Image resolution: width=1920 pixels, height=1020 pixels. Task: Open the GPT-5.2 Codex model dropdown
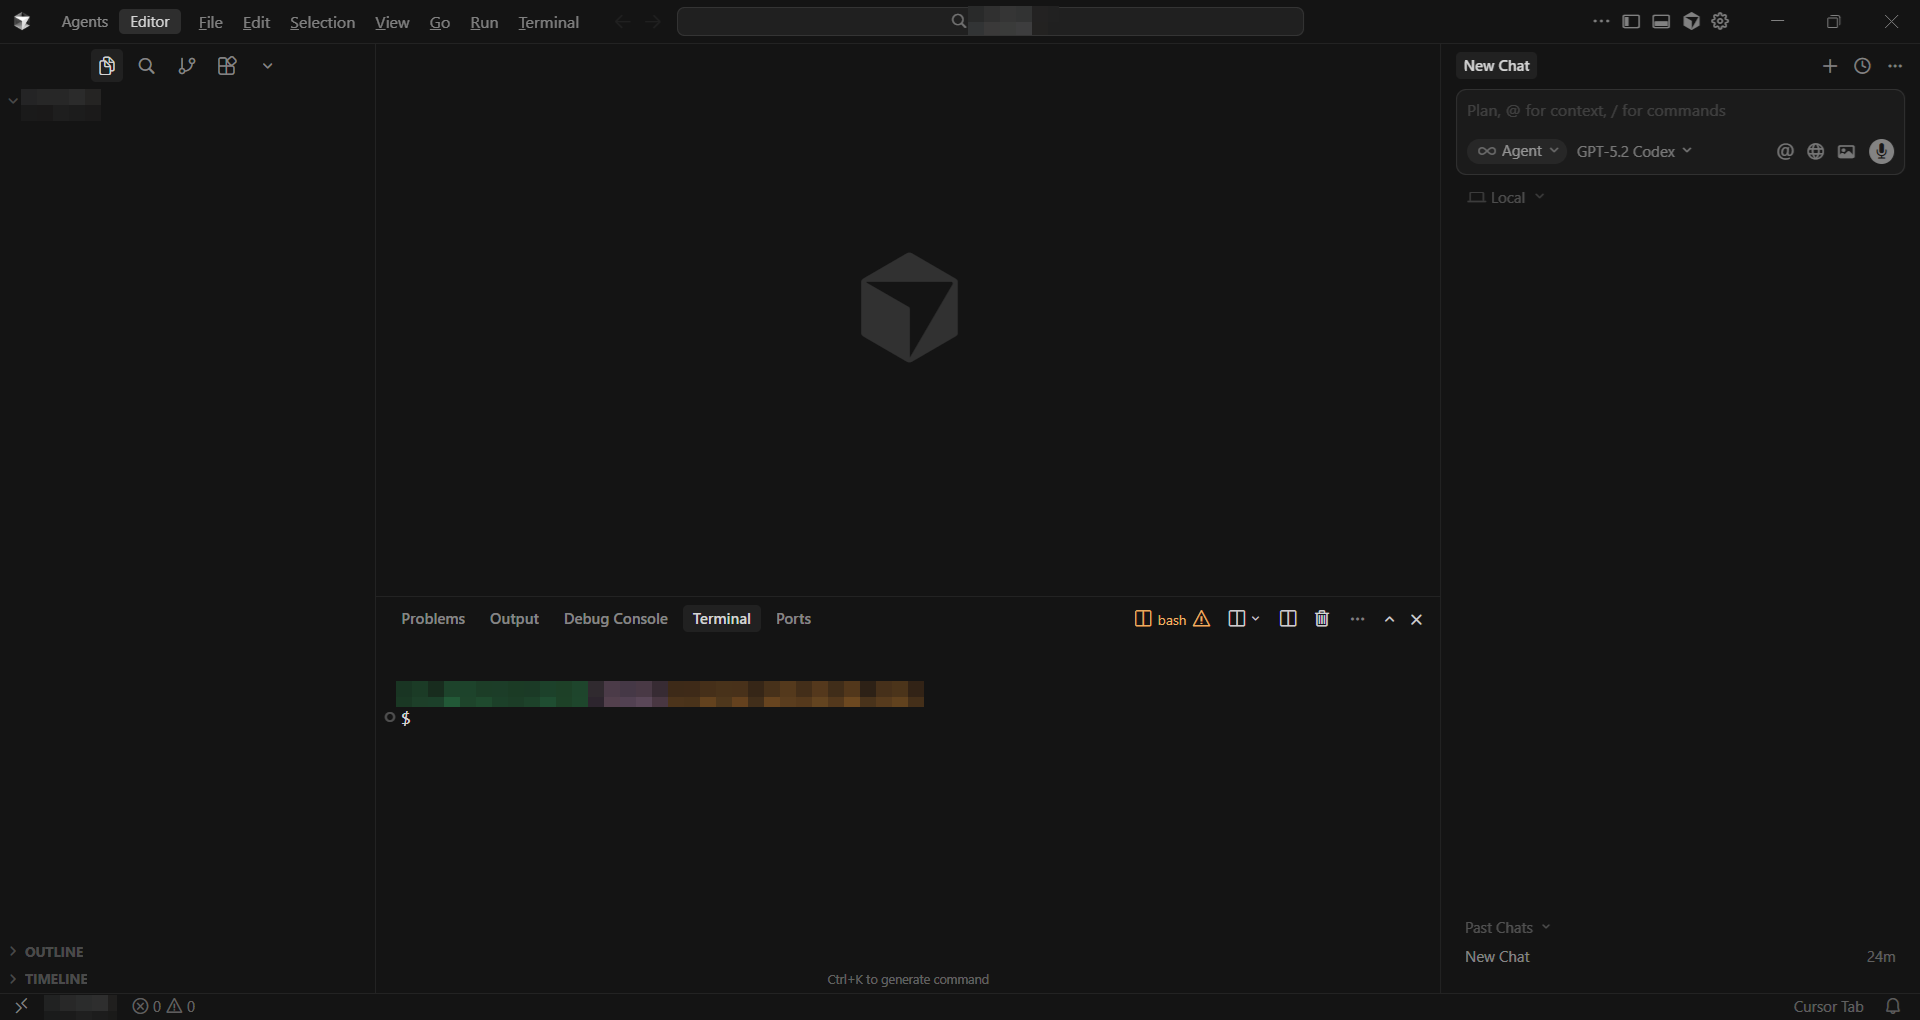pyautogui.click(x=1634, y=151)
